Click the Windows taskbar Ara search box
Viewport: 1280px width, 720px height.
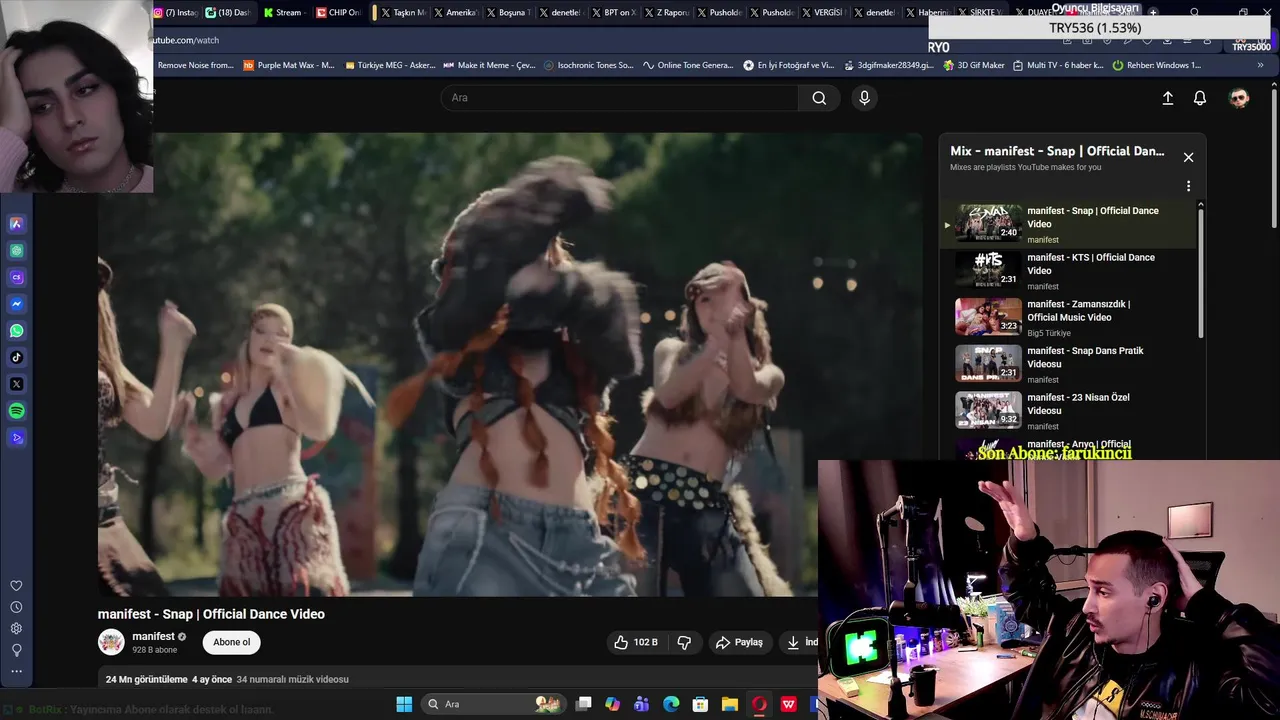pos(492,704)
